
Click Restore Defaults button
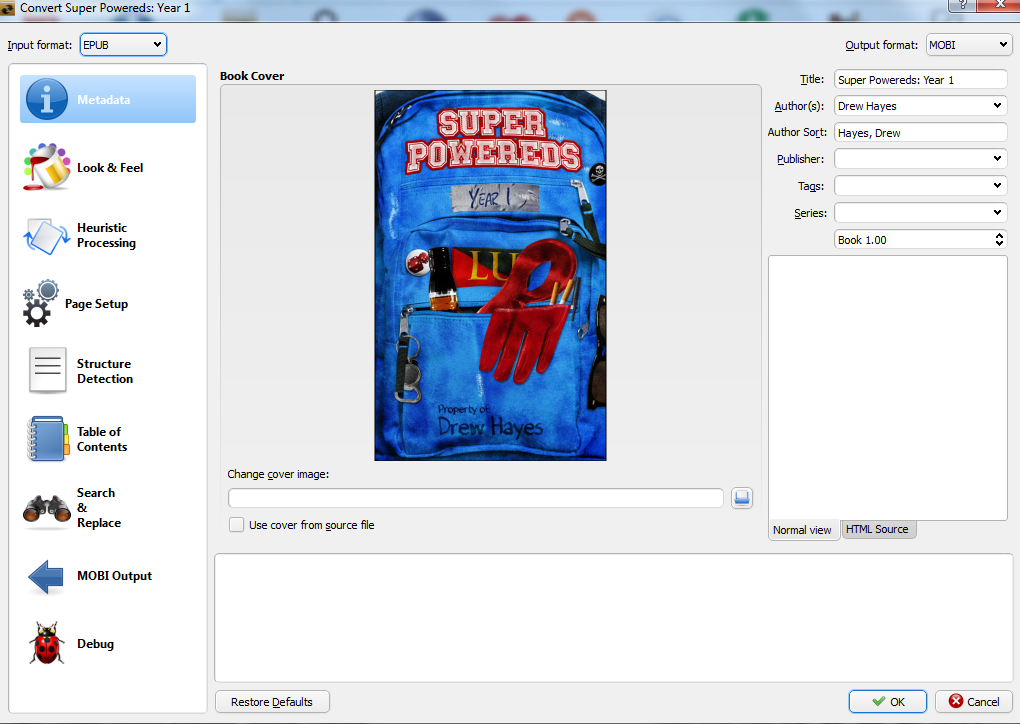click(x=272, y=702)
